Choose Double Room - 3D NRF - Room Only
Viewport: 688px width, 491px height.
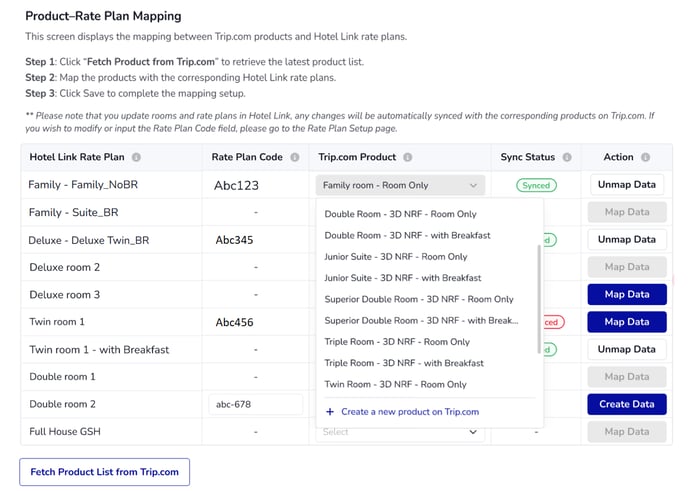point(400,214)
